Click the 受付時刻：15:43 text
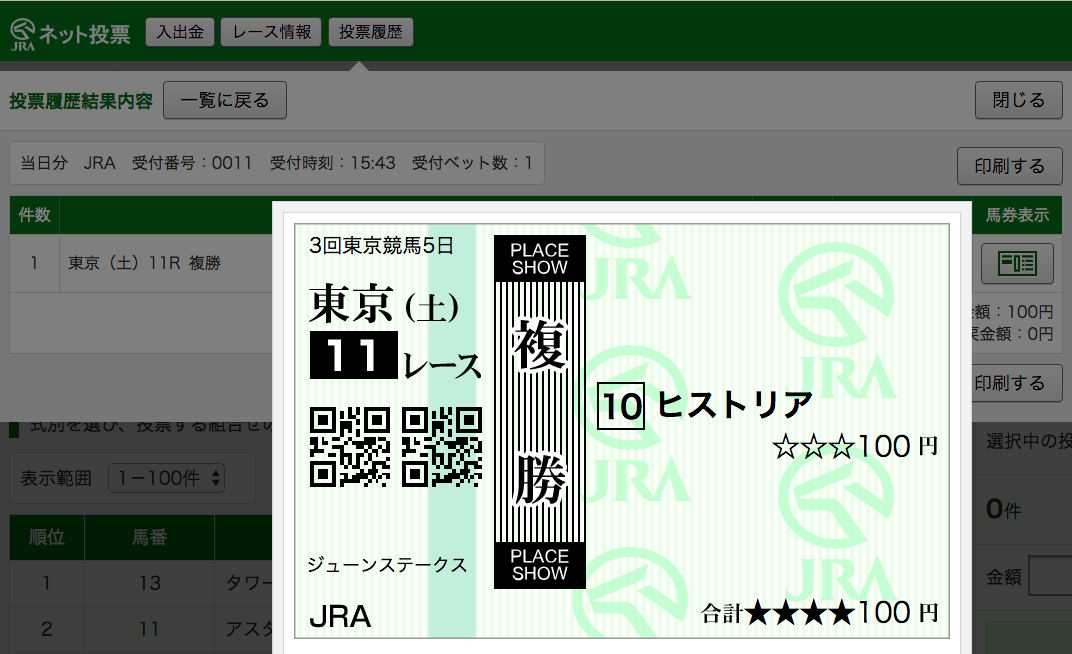This screenshot has height=654, width=1072. click(332, 163)
